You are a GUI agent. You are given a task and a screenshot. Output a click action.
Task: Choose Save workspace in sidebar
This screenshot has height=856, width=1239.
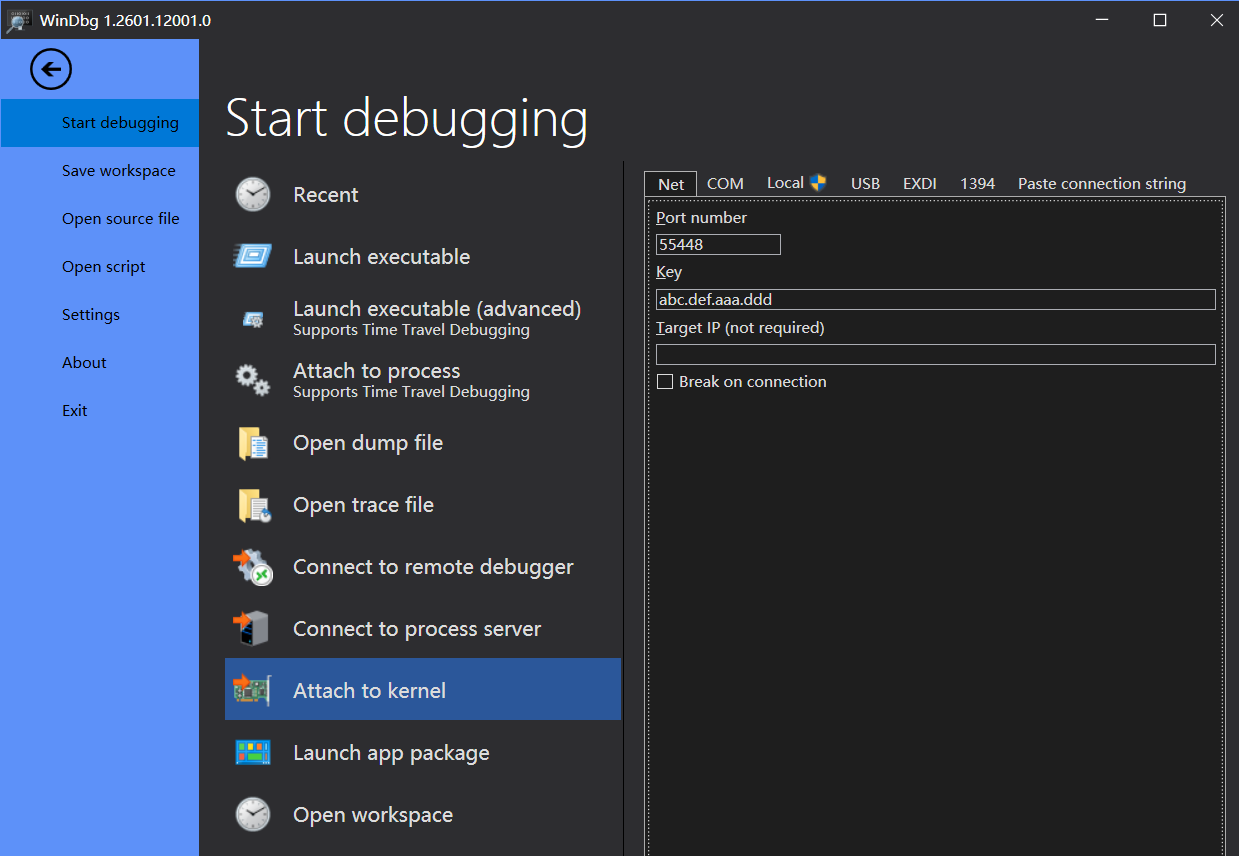pyautogui.click(x=100, y=171)
